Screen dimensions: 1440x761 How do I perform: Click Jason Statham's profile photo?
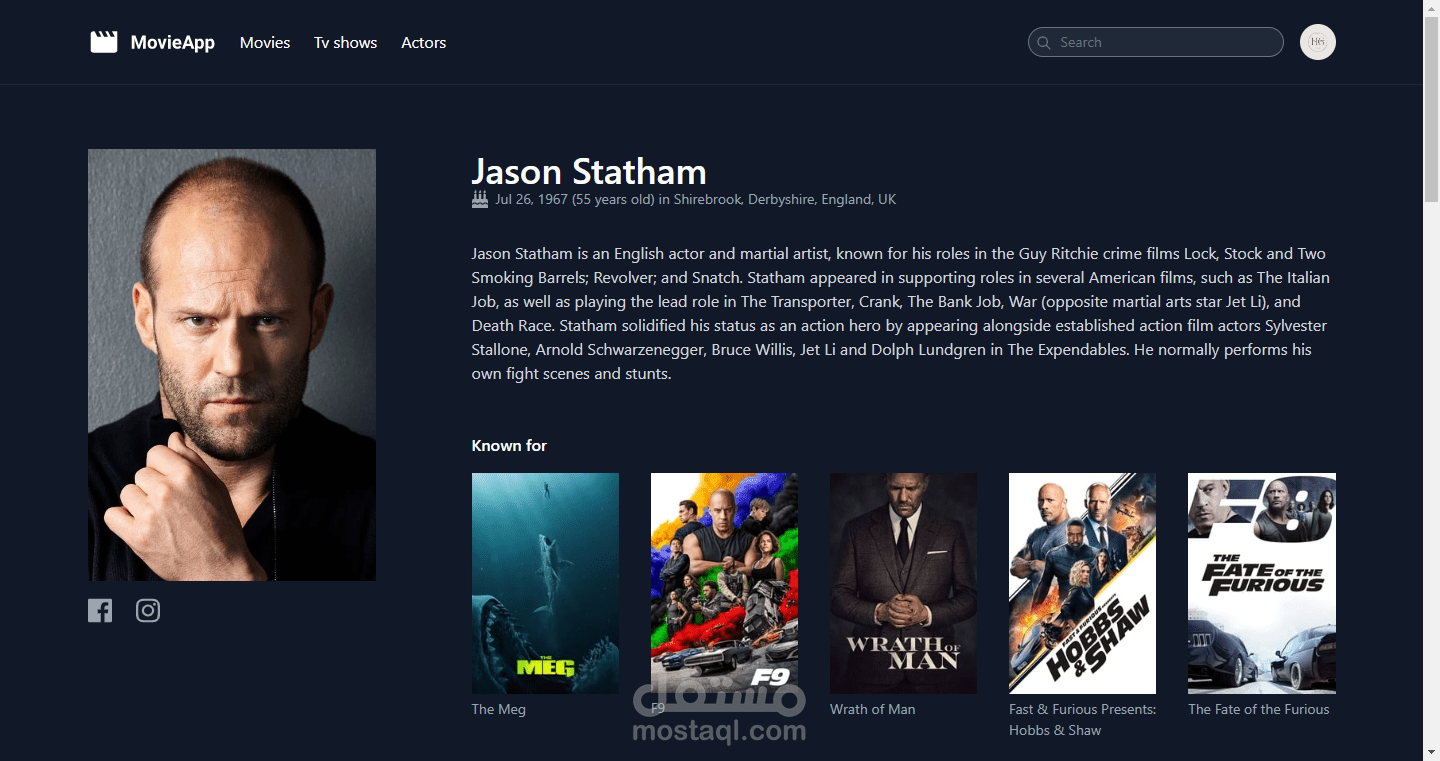point(232,365)
